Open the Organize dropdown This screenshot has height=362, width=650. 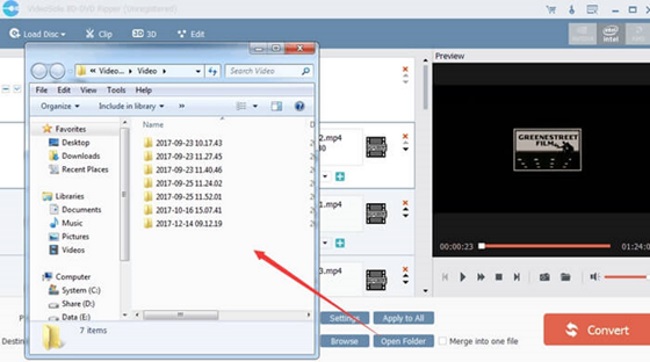pyautogui.click(x=60, y=106)
